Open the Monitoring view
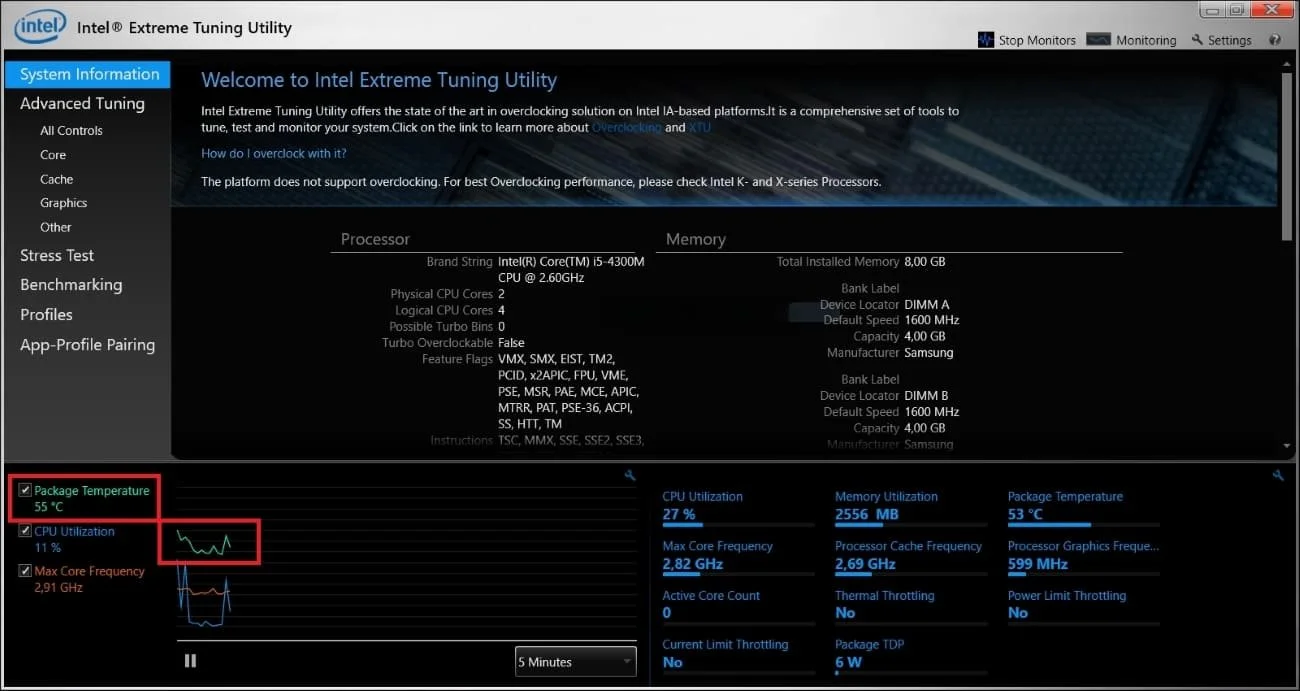1300x691 pixels. pyautogui.click(x=1132, y=40)
